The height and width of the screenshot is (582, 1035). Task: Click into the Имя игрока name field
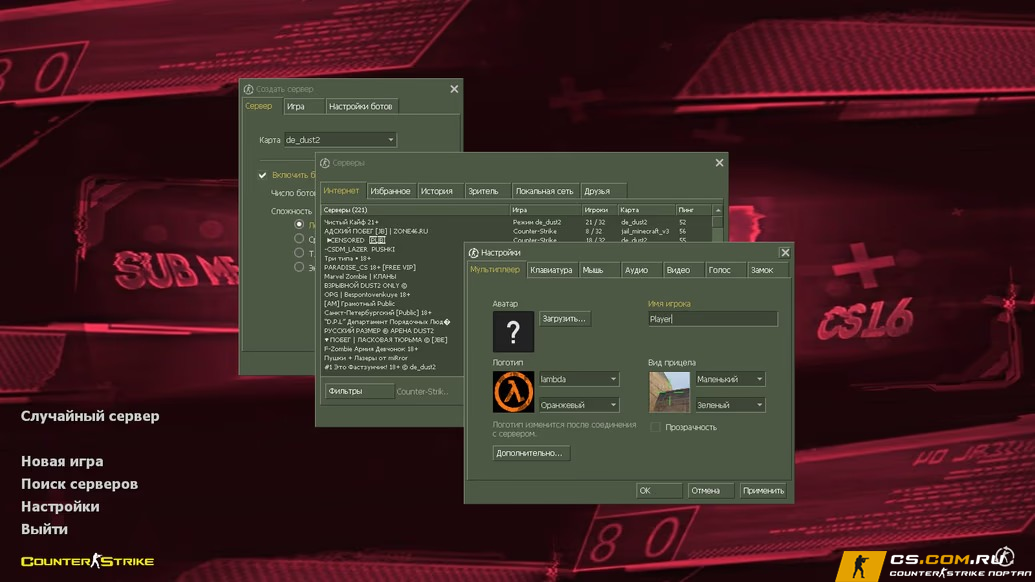(x=712, y=319)
